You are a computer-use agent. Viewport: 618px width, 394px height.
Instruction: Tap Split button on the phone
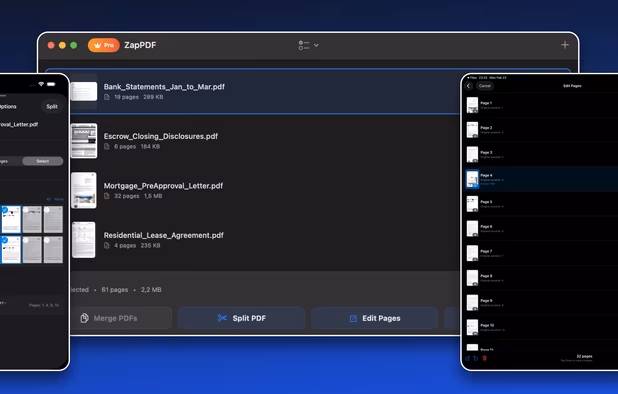(52, 106)
